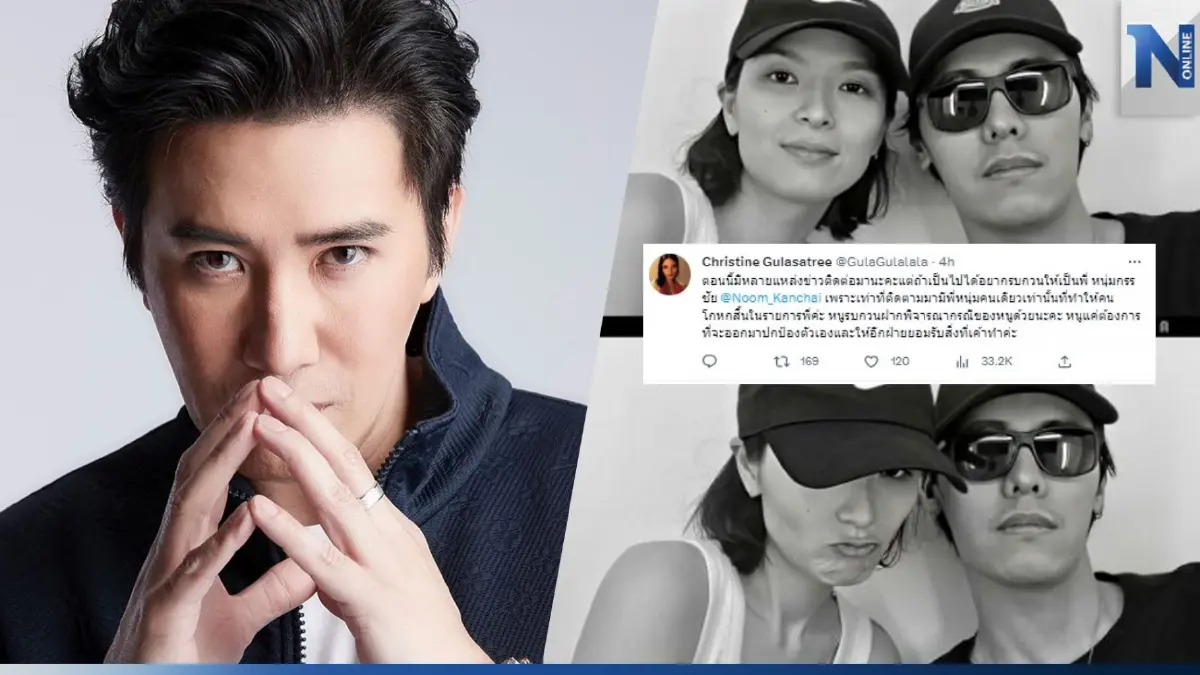Open the three-dot more menu on tweet
The width and height of the screenshot is (1200, 675).
click(x=1134, y=261)
